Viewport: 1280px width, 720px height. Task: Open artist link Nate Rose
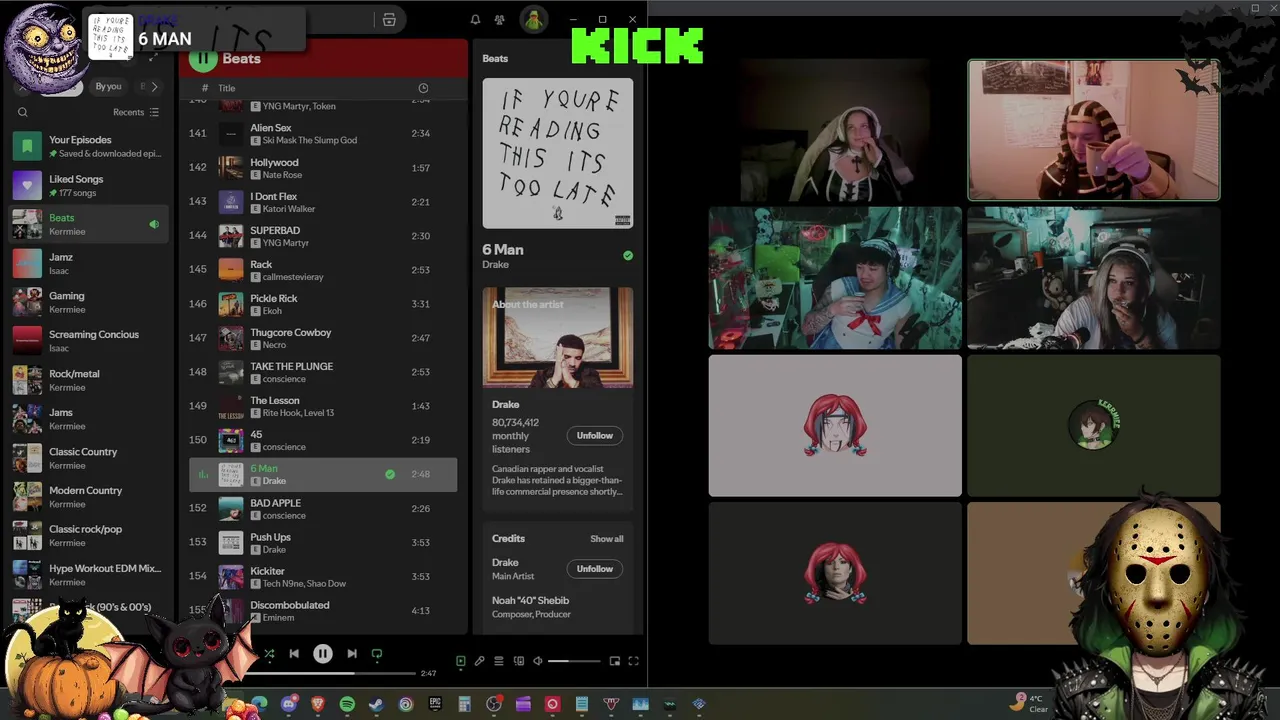282,175
